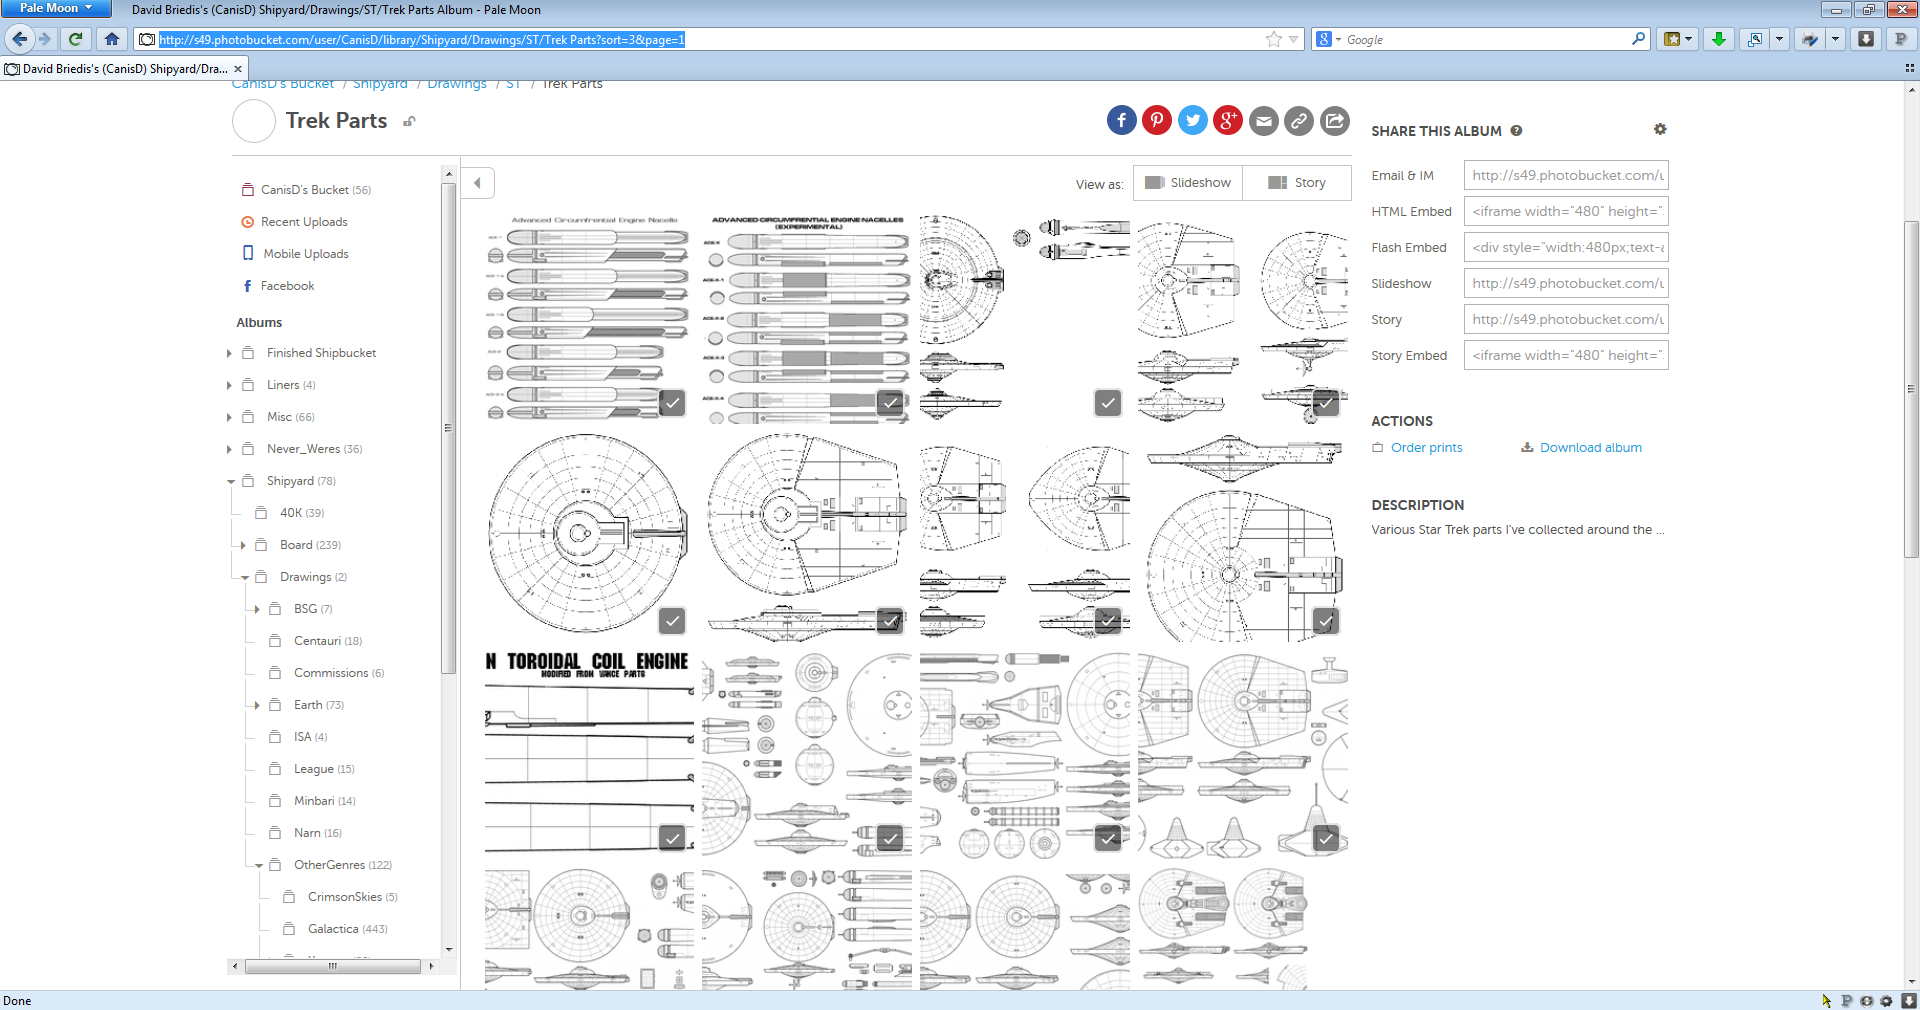Open Pale Moon application menu
The image size is (1920, 1010).
click(57, 8)
